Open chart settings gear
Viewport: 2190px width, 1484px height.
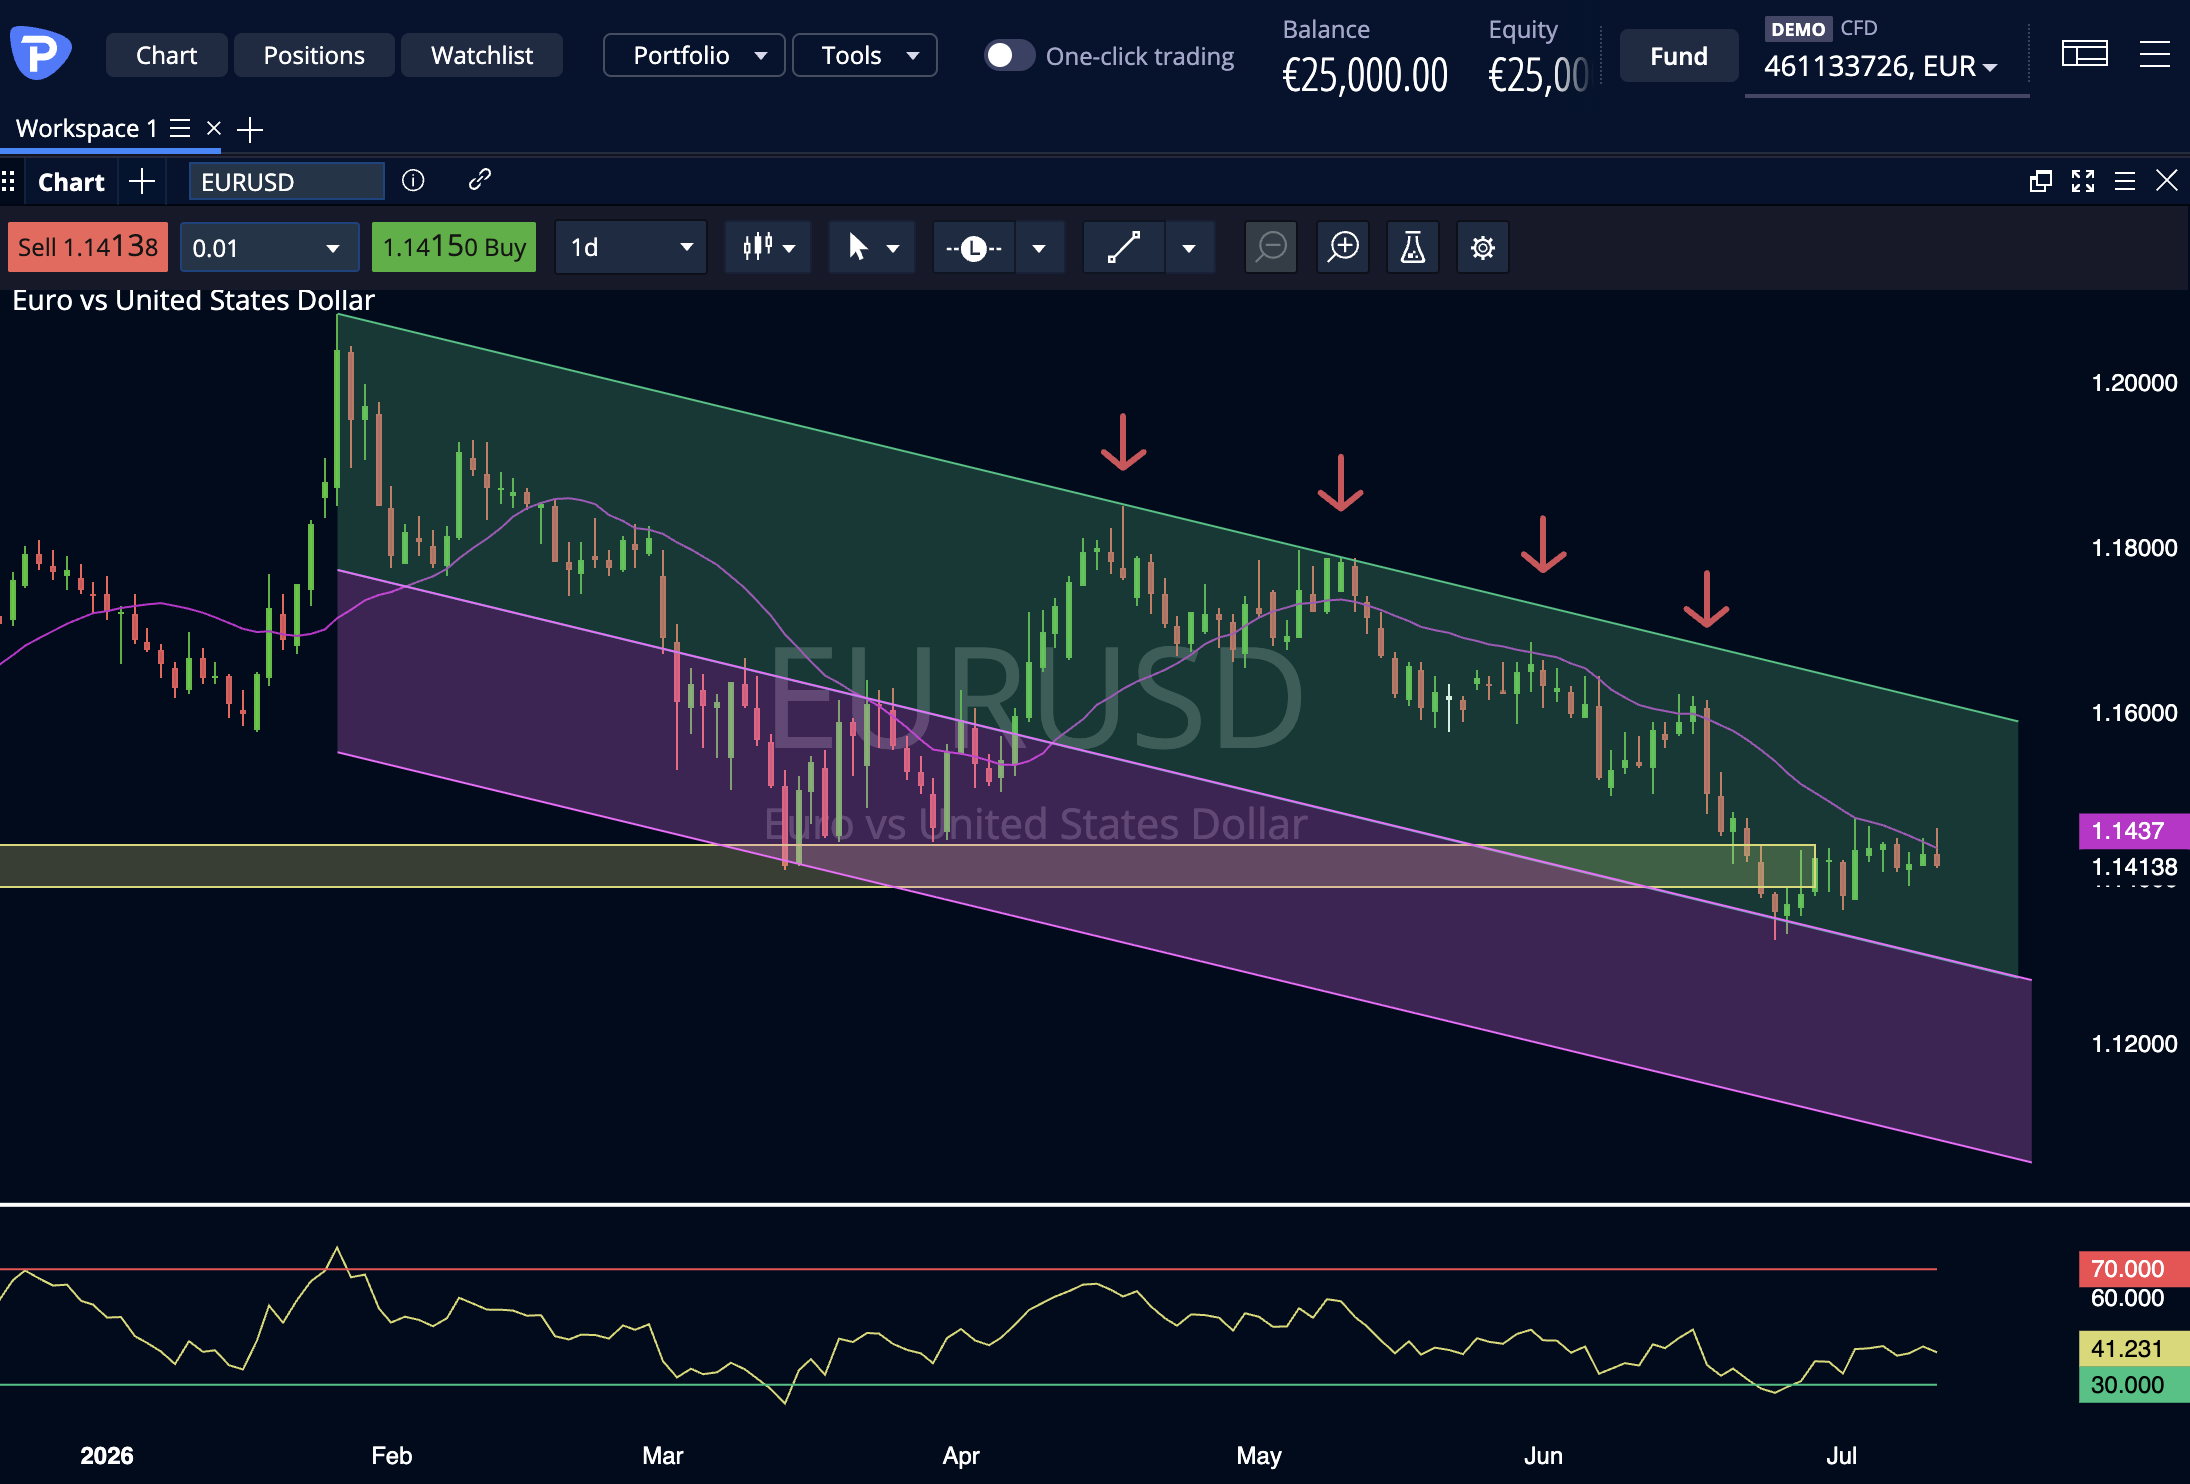1483,247
